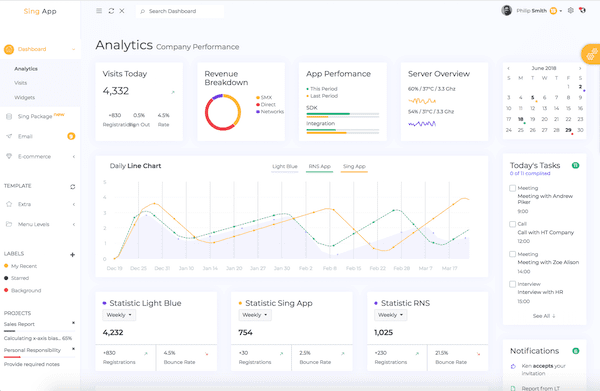Open the Starred label
Screen dimensions: 600x391
[x=20, y=278]
